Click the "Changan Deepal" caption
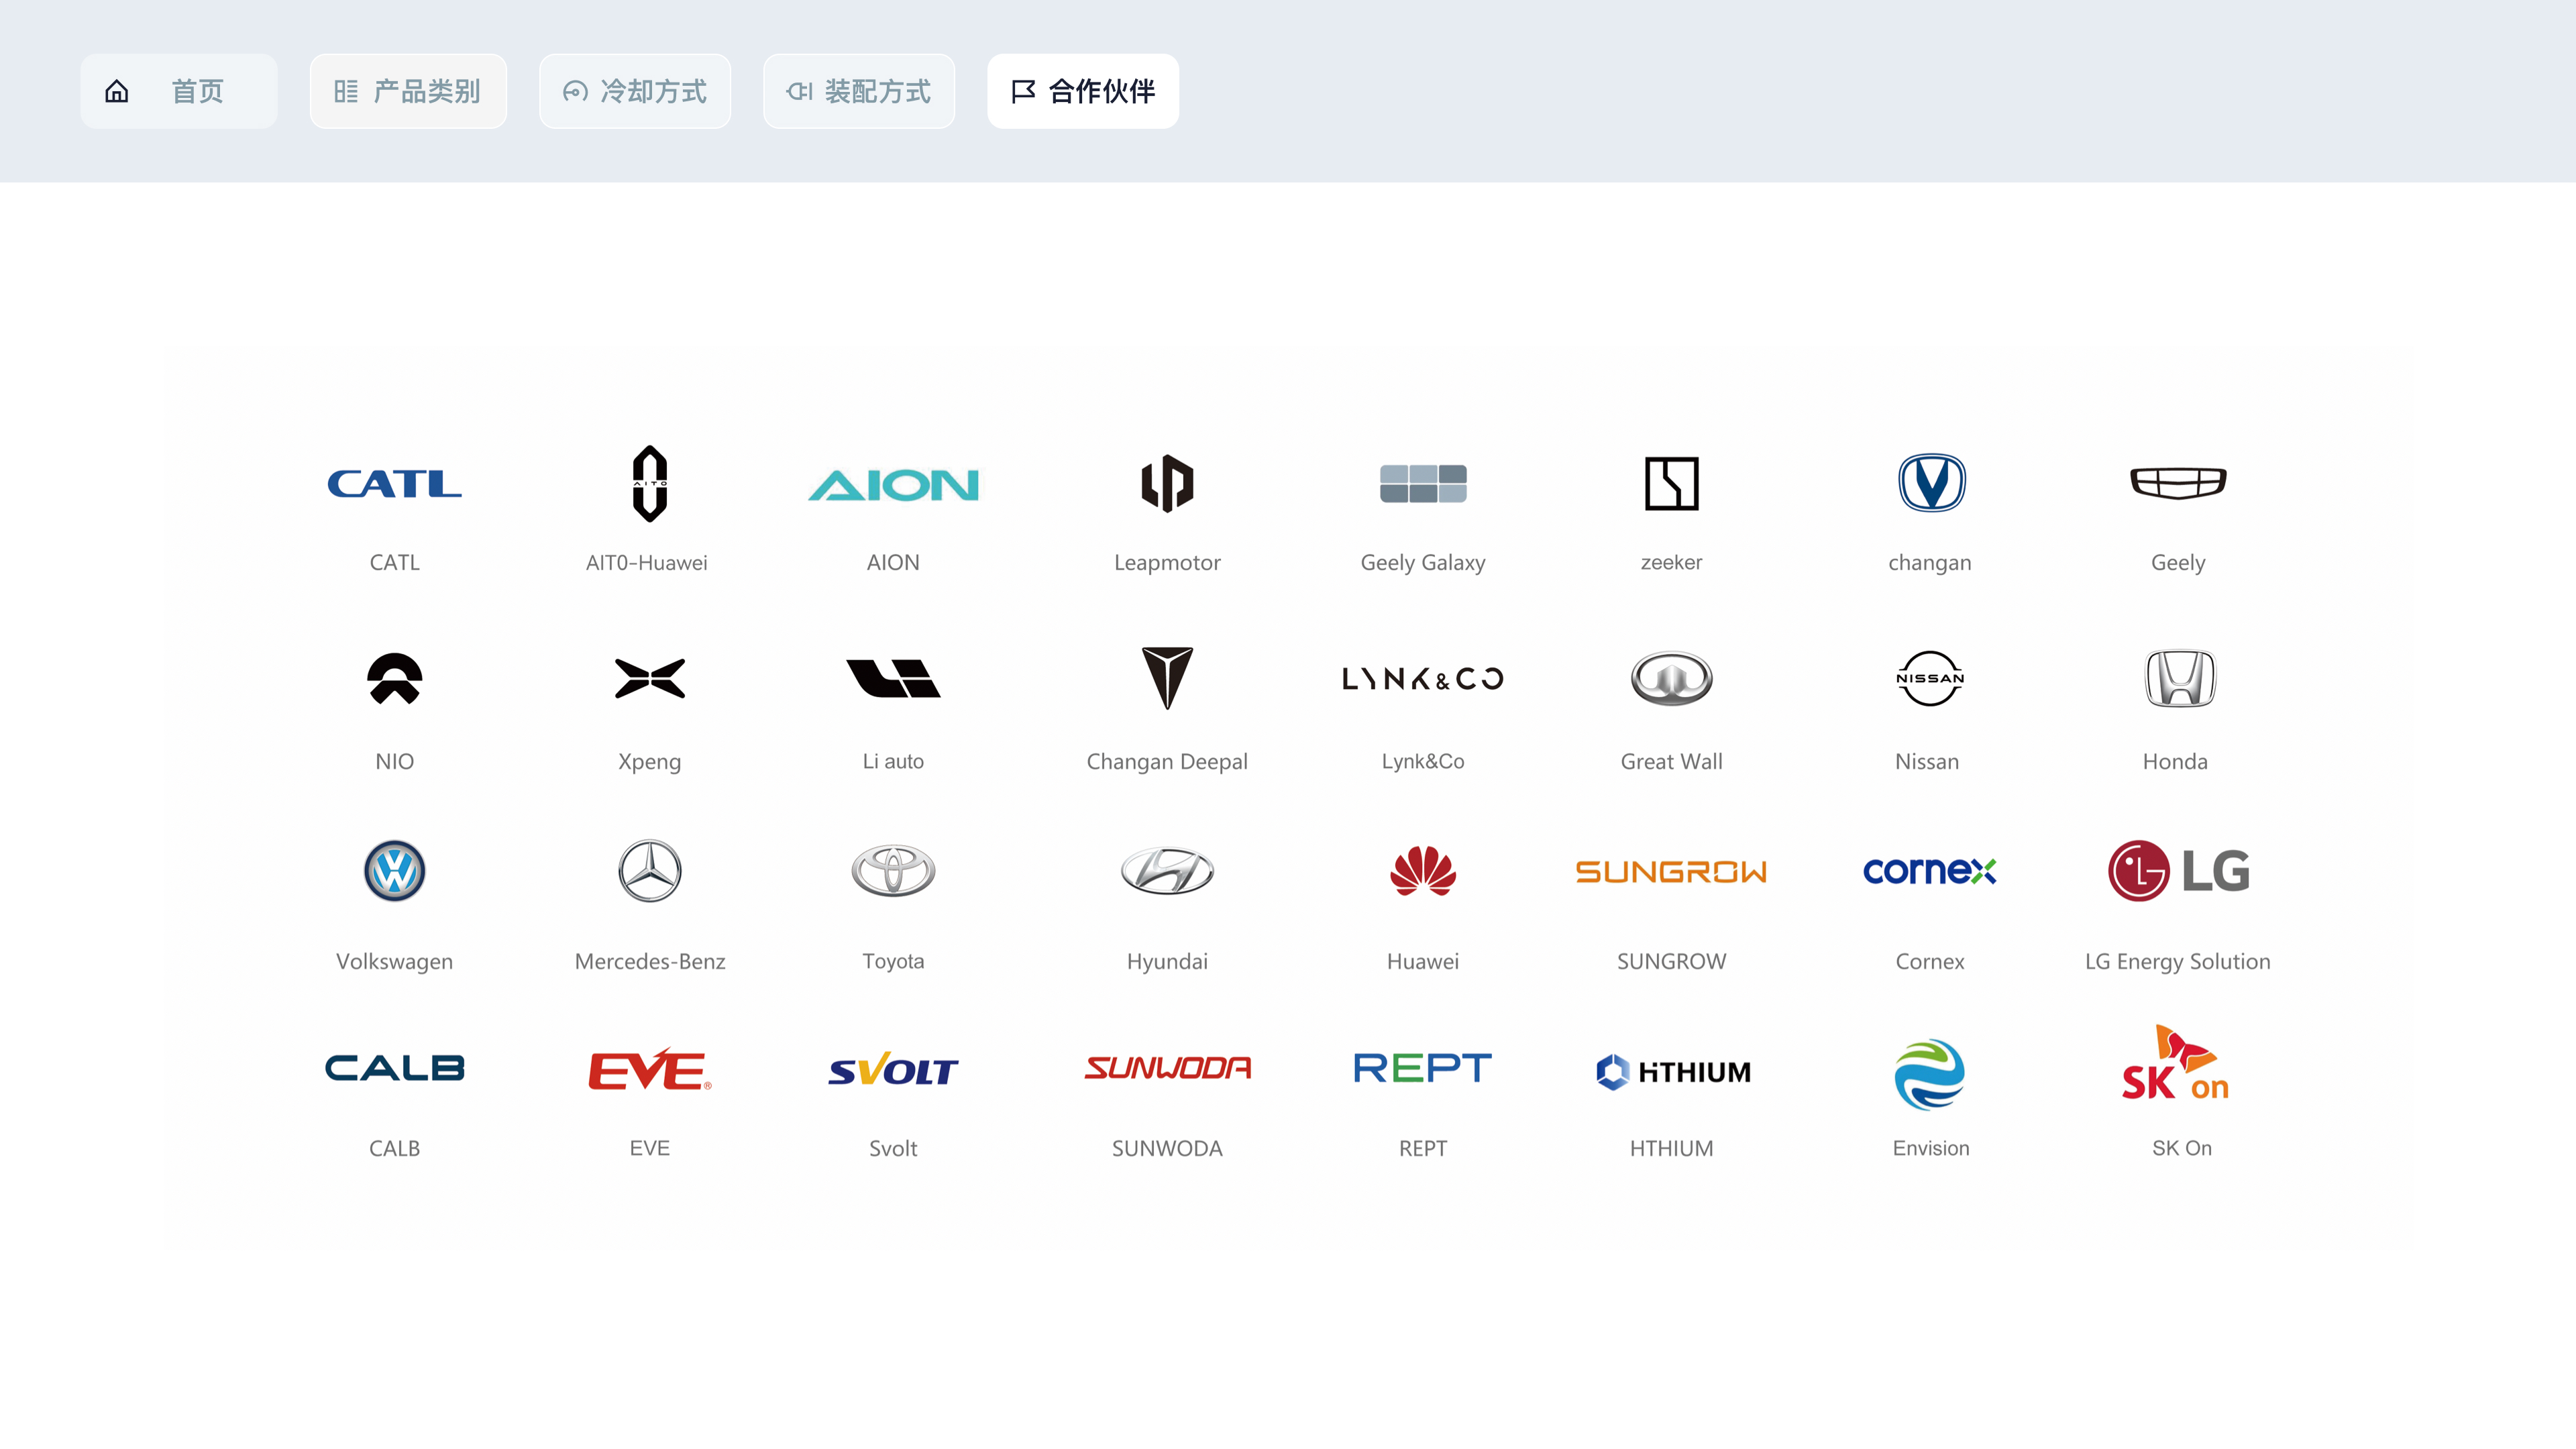 point(1167,762)
